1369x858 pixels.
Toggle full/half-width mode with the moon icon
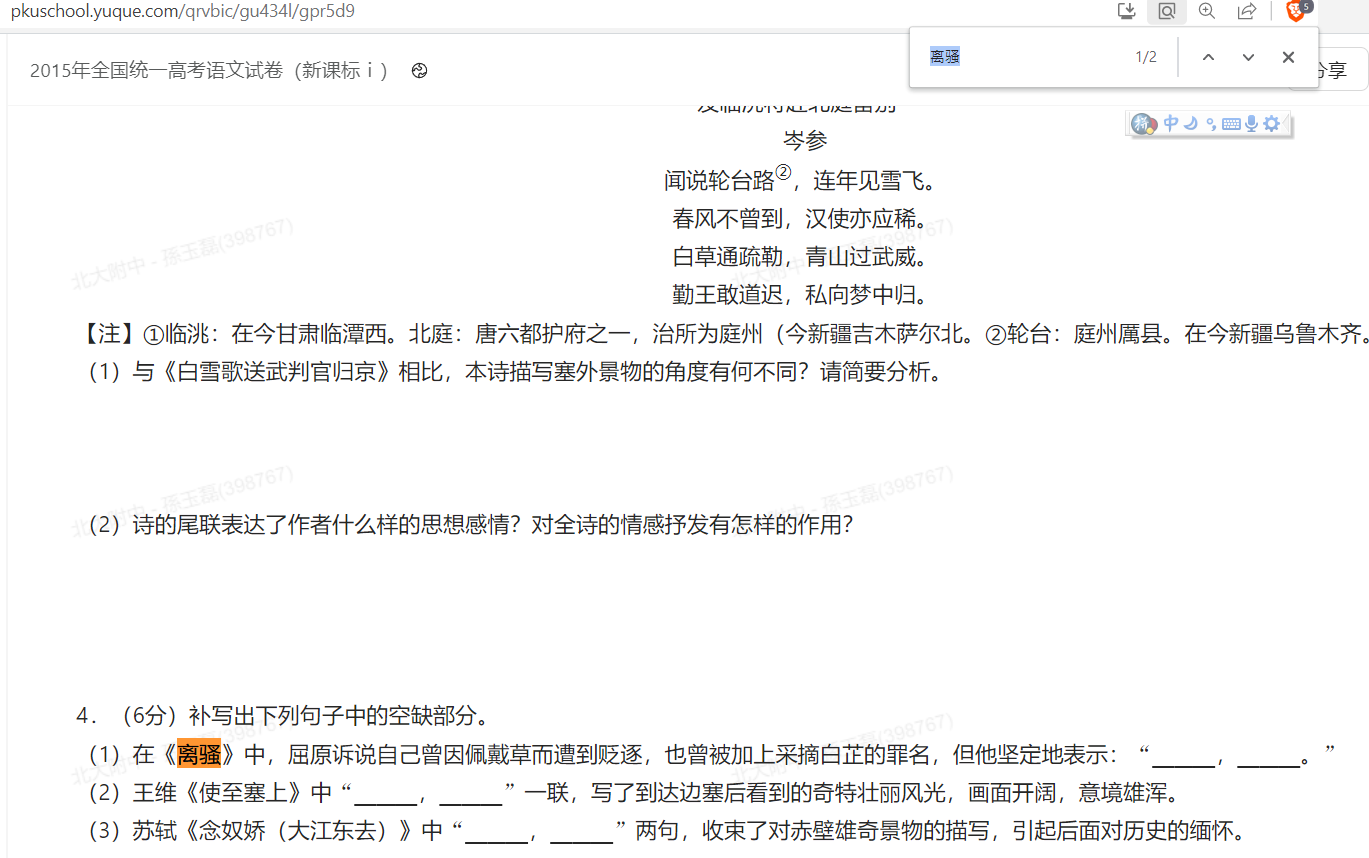pos(1190,123)
